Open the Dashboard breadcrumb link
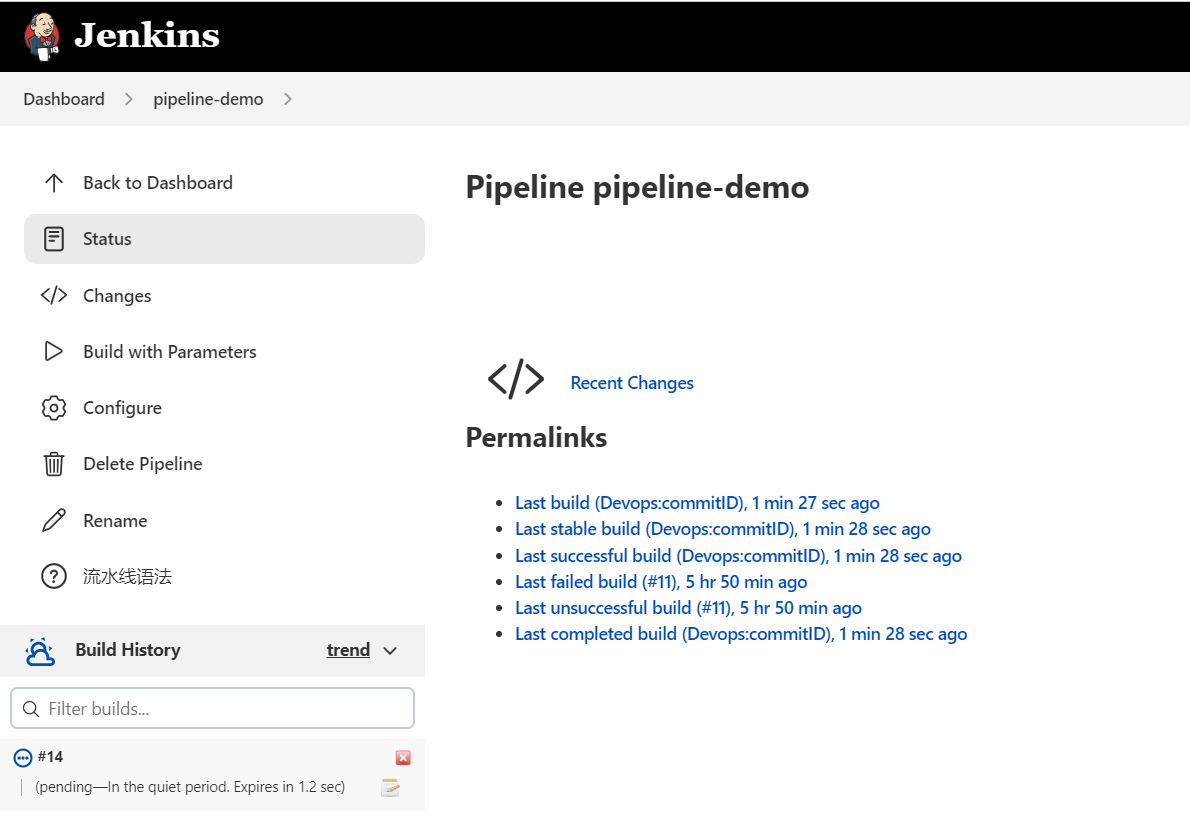The height and width of the screenshot is (813, 1190). (x=64, y=99)
